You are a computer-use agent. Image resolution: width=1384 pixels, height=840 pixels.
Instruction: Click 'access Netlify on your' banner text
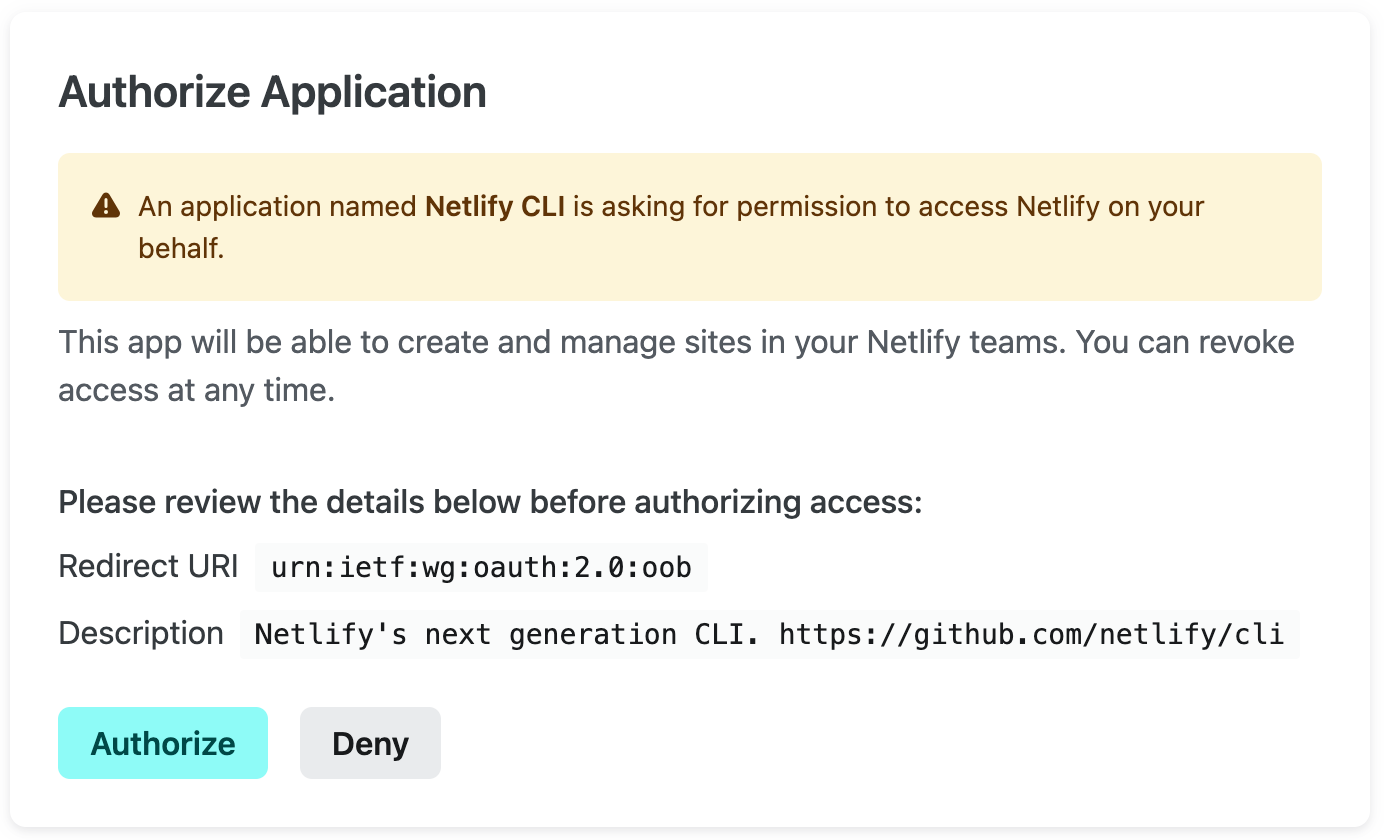pos(1060,207)
